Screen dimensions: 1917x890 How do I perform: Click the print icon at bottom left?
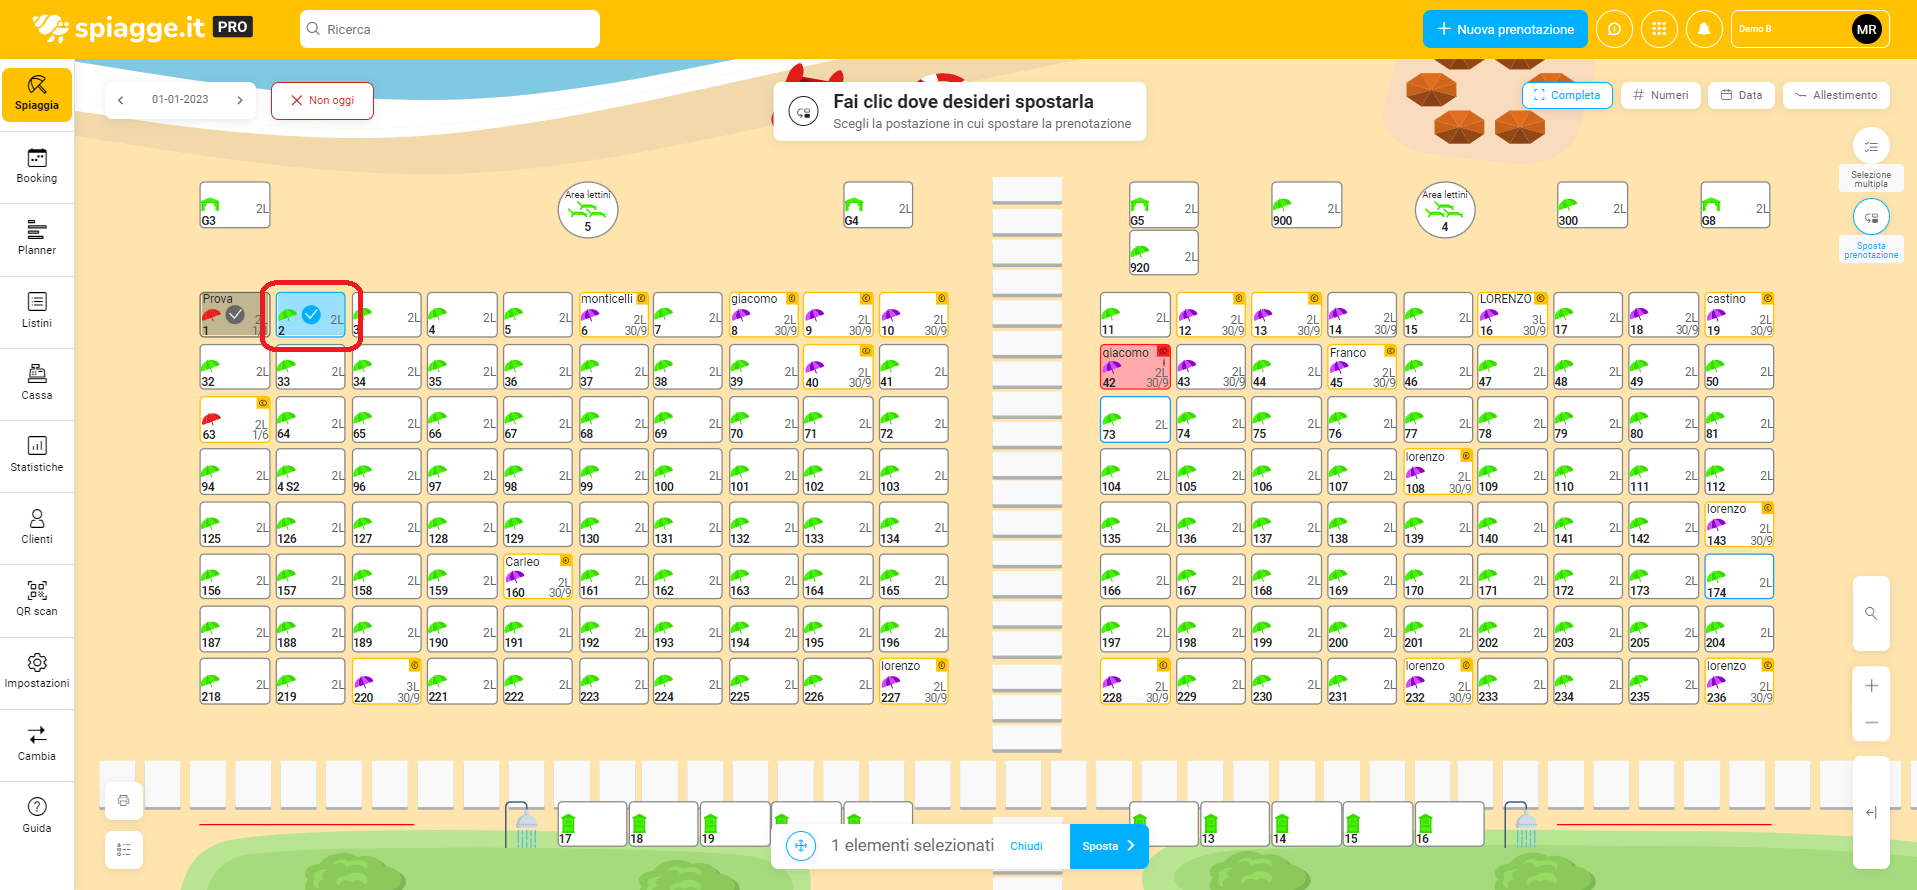(124, 800)
